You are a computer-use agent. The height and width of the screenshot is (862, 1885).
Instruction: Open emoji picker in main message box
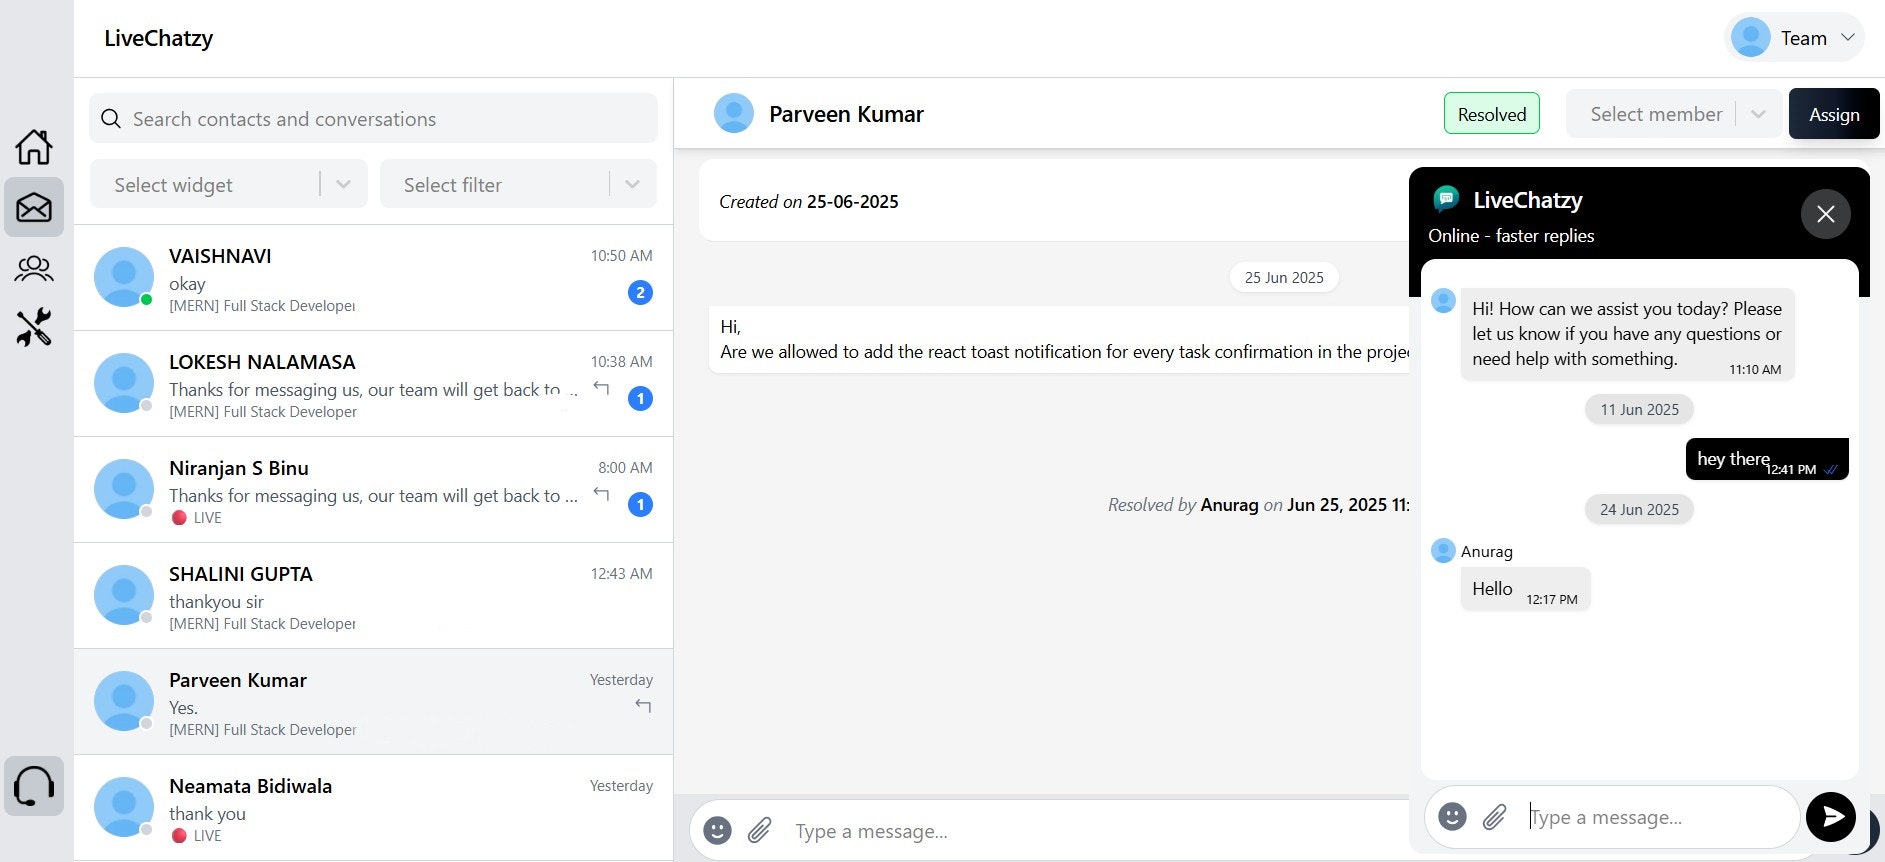coord(717,830)
